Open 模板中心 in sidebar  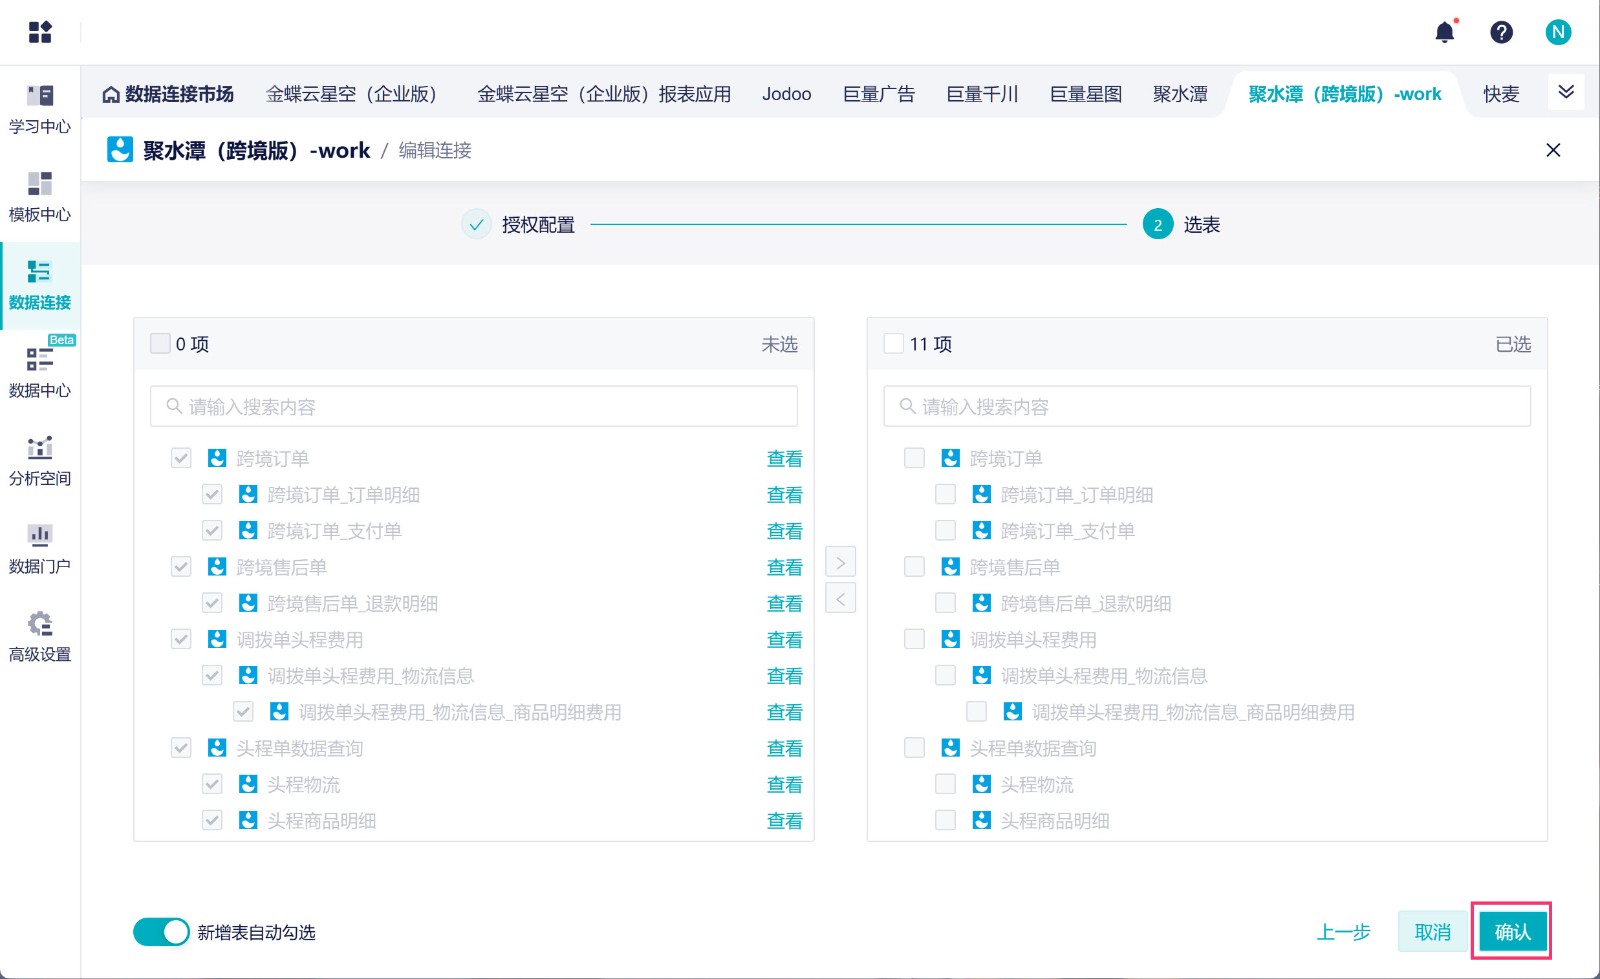[40, 198]
